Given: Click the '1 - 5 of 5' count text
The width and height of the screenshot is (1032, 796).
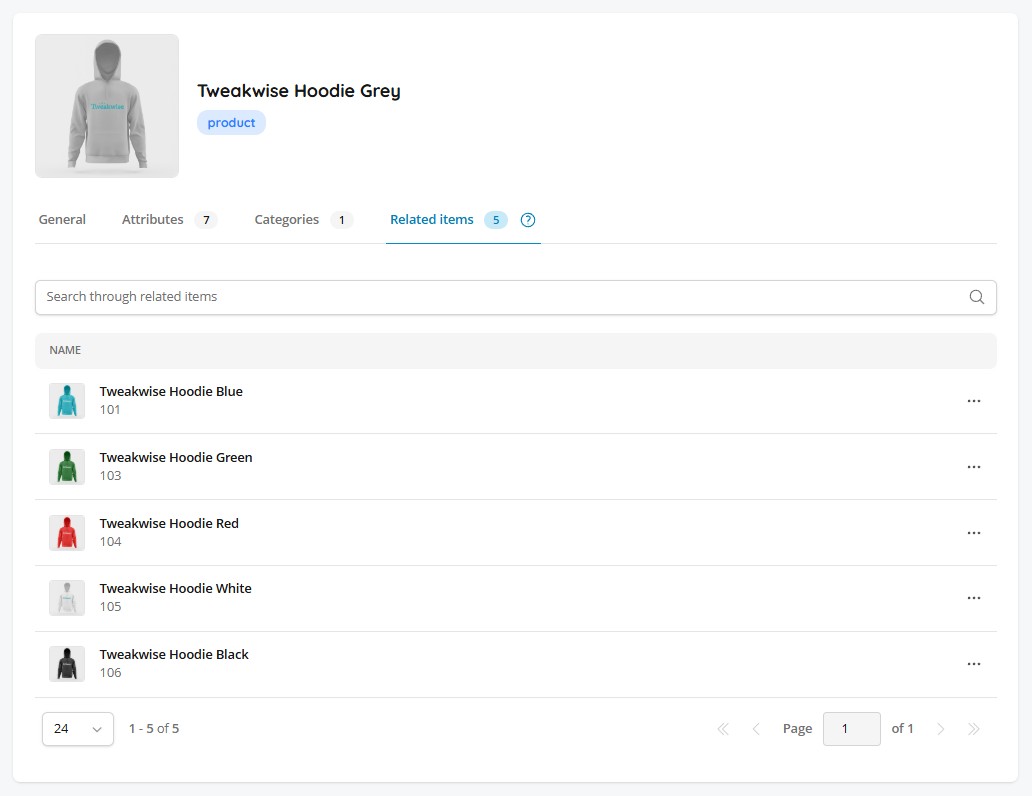Looking at the screenshot, I should tap(154, 729).
